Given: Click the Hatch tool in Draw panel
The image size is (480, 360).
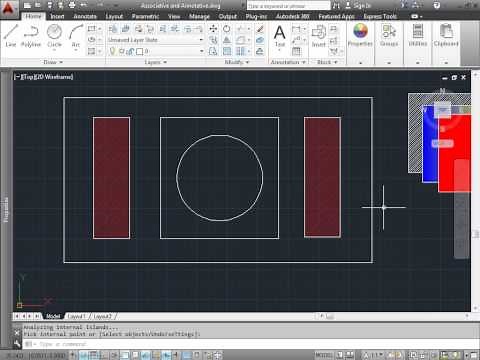Looking at the screenshot, I should click(x=91, y=51).
